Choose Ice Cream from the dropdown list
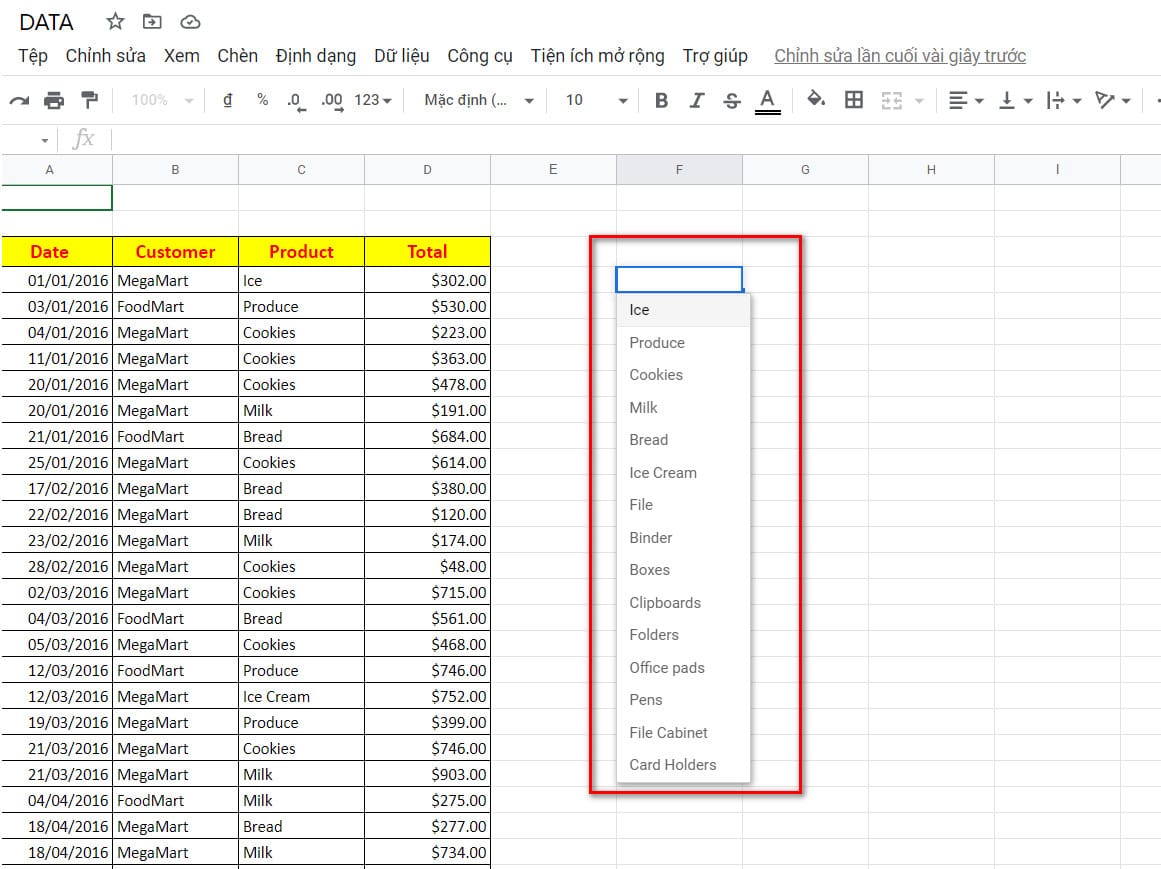Image resolution: width=1161 pixels, height=869 pixels. [662, 472]
